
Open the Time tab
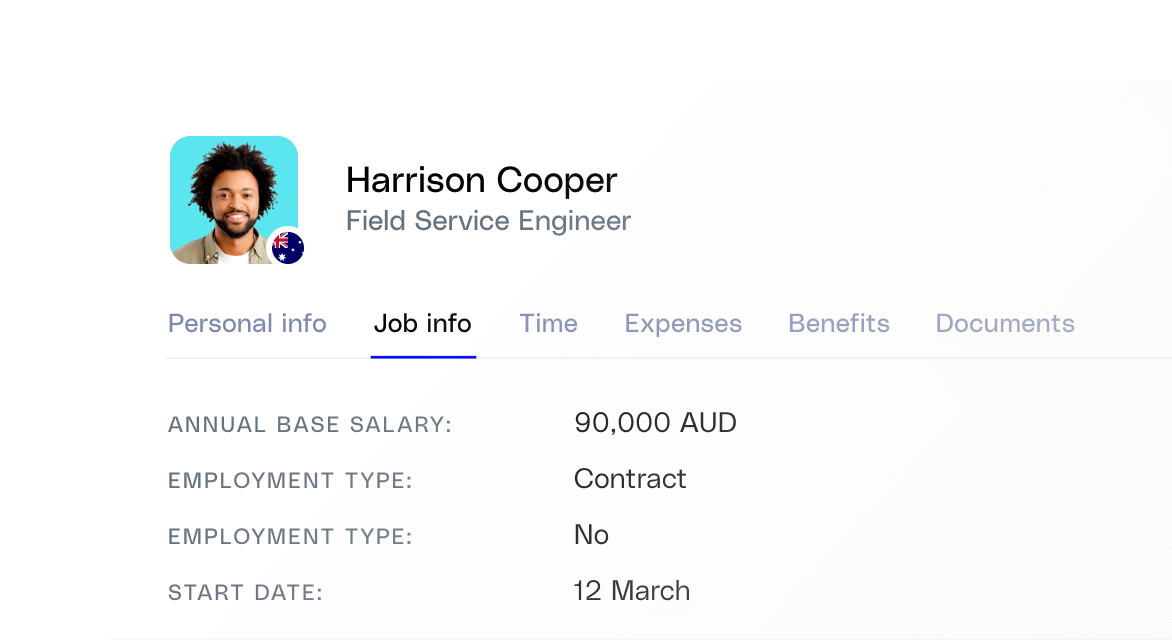click(548, 323)
